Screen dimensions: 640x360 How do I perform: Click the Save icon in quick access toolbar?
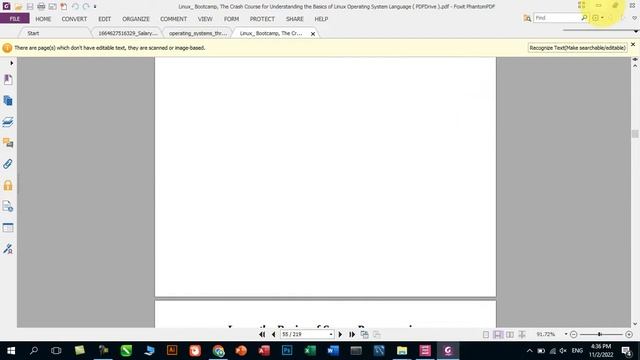pos(30,7)
